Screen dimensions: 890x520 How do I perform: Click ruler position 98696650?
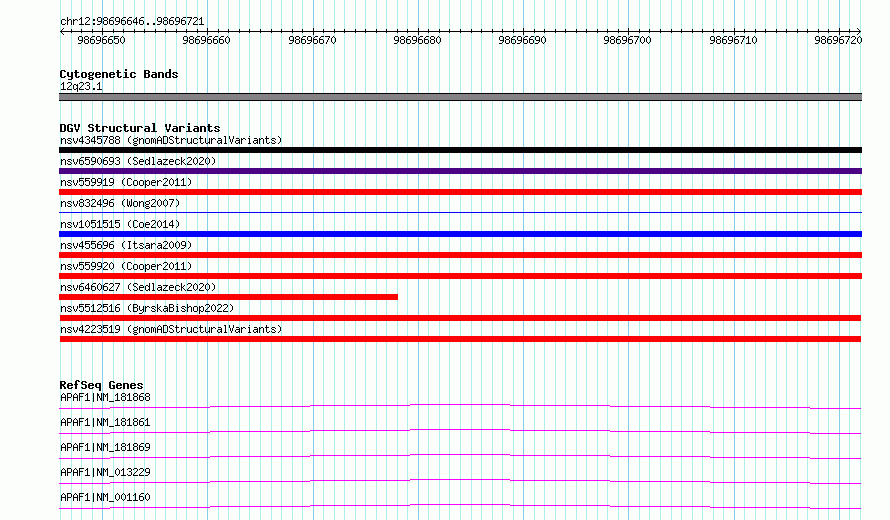[101, 40]
